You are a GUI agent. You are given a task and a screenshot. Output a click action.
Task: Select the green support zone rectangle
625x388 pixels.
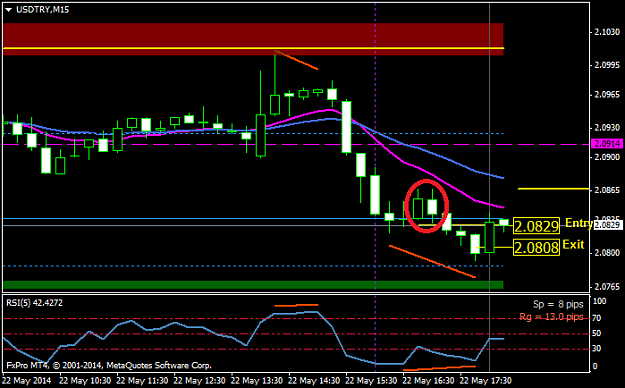click(x=253, y=285)
